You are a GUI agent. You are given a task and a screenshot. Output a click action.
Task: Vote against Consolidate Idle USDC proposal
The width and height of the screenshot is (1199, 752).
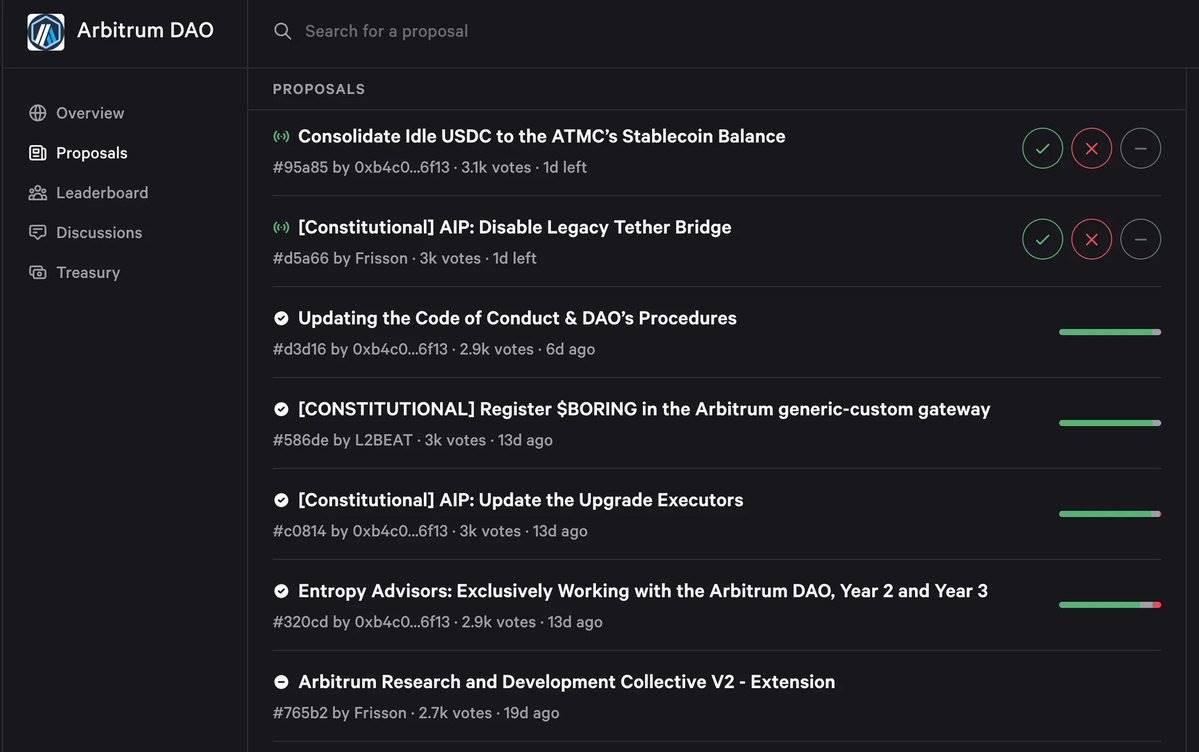pos(1091,148)
